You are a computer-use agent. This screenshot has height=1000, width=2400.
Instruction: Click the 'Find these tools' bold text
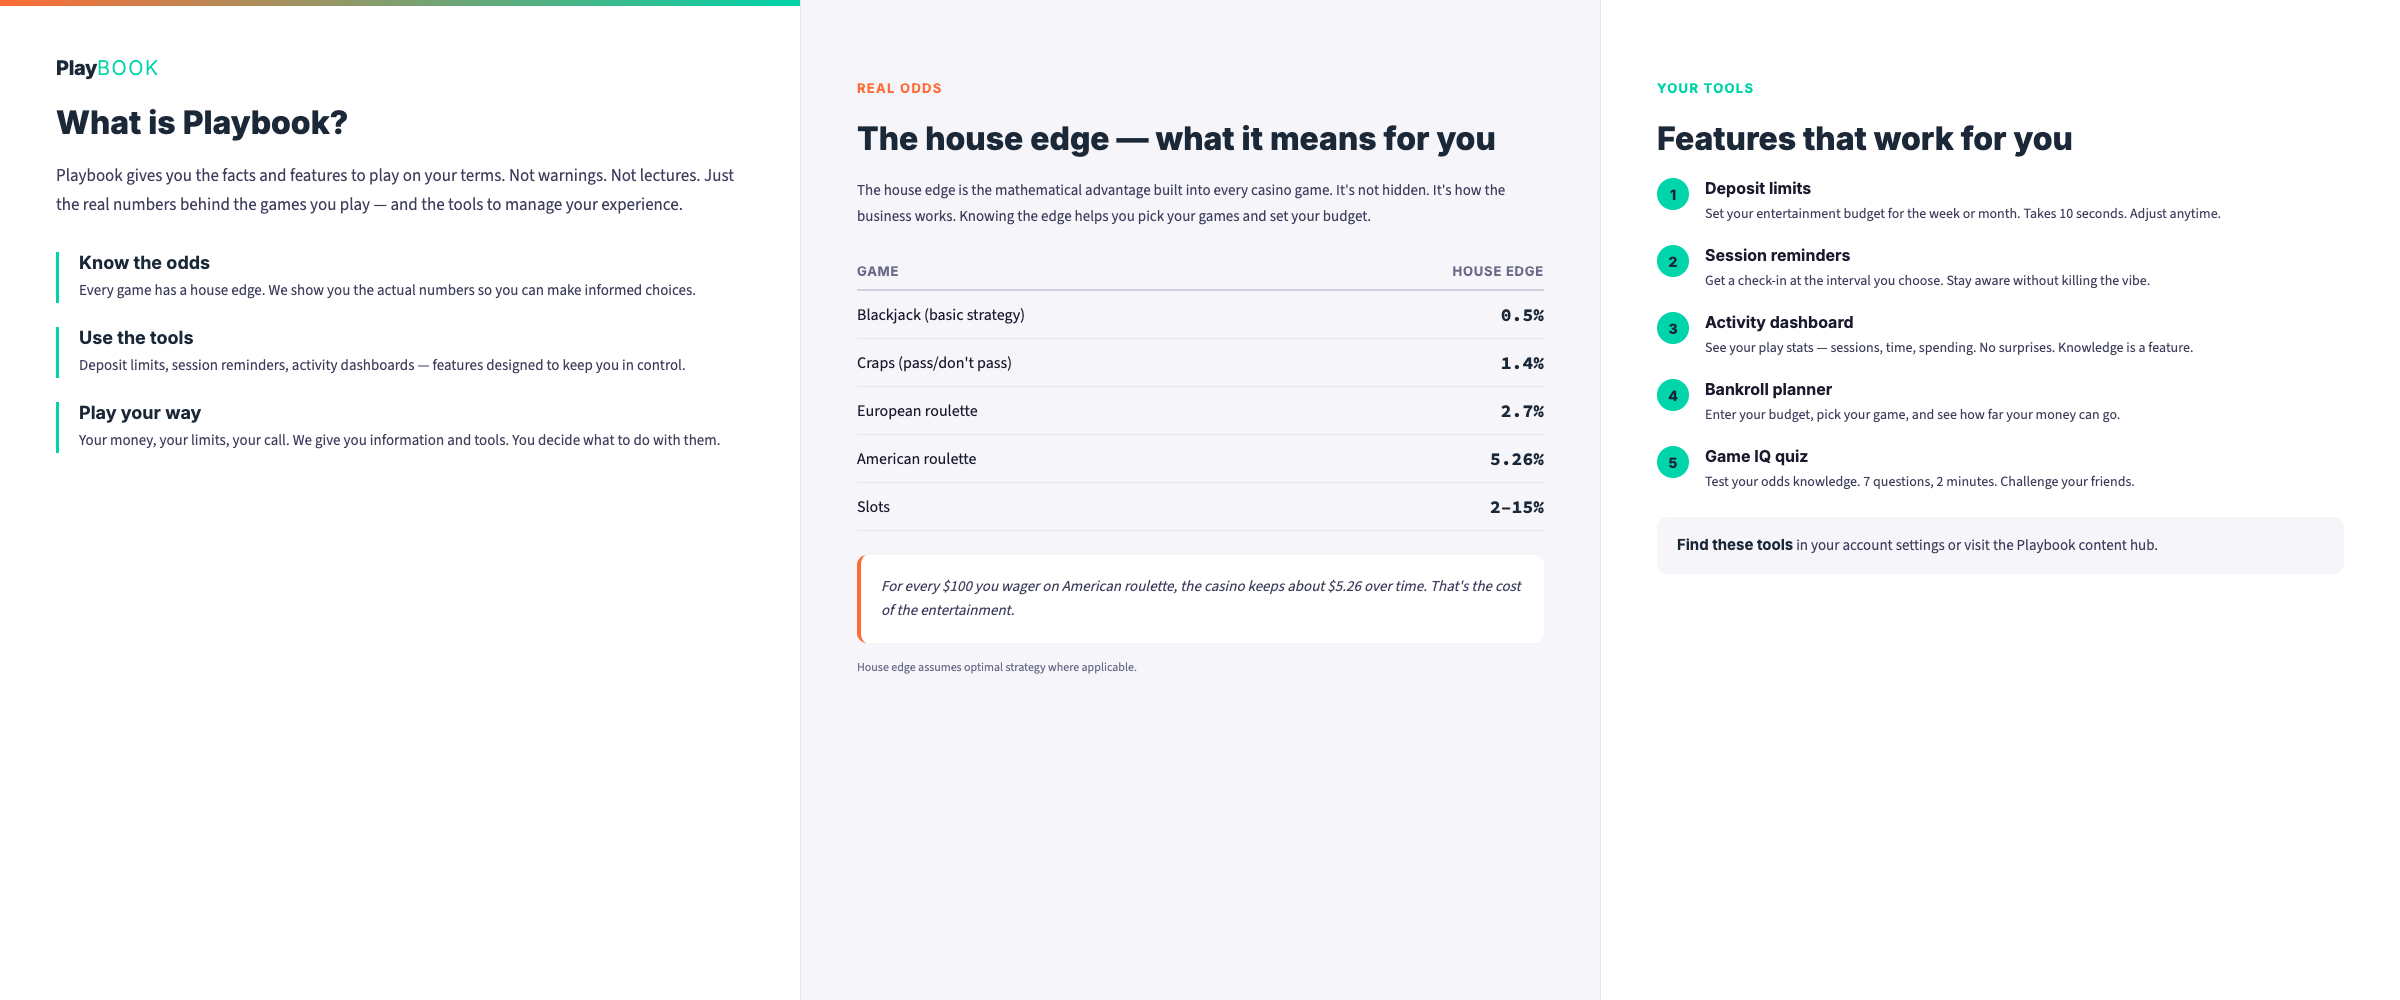1734,545
